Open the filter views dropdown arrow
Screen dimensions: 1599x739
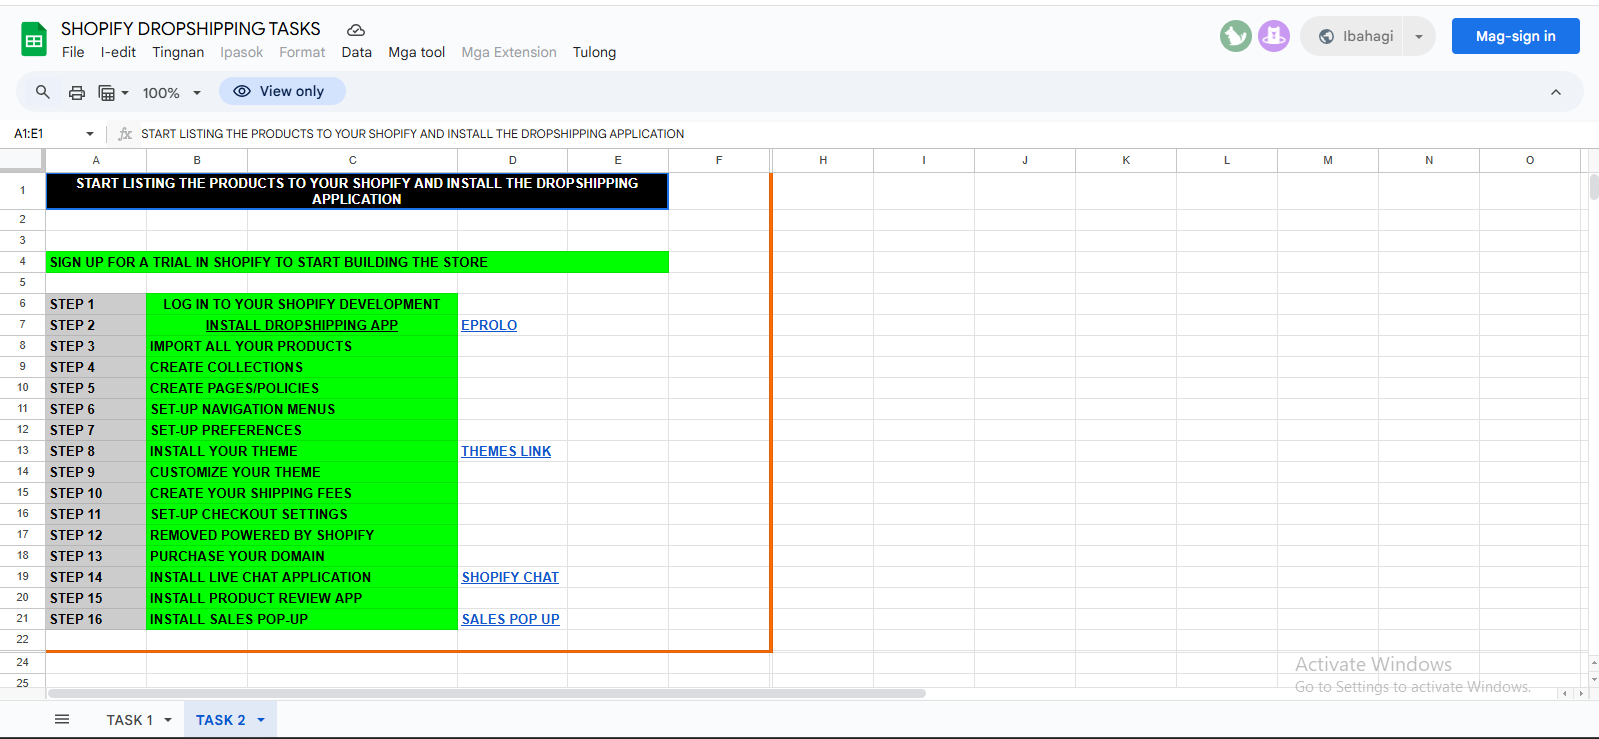tap(125, 93)
